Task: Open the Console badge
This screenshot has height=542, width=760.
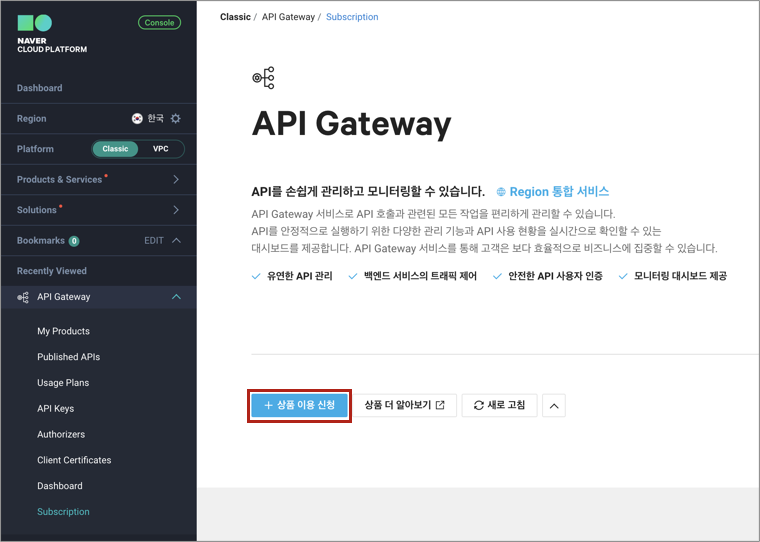Action: [x=159, y=23]
